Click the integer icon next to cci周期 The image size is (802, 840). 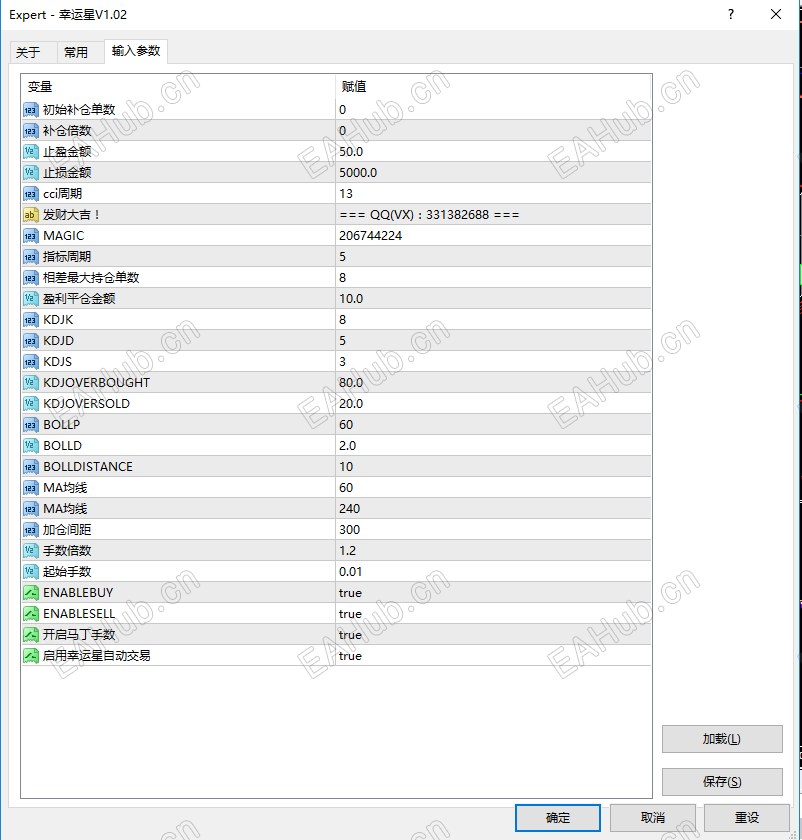[x=31, y=193]
